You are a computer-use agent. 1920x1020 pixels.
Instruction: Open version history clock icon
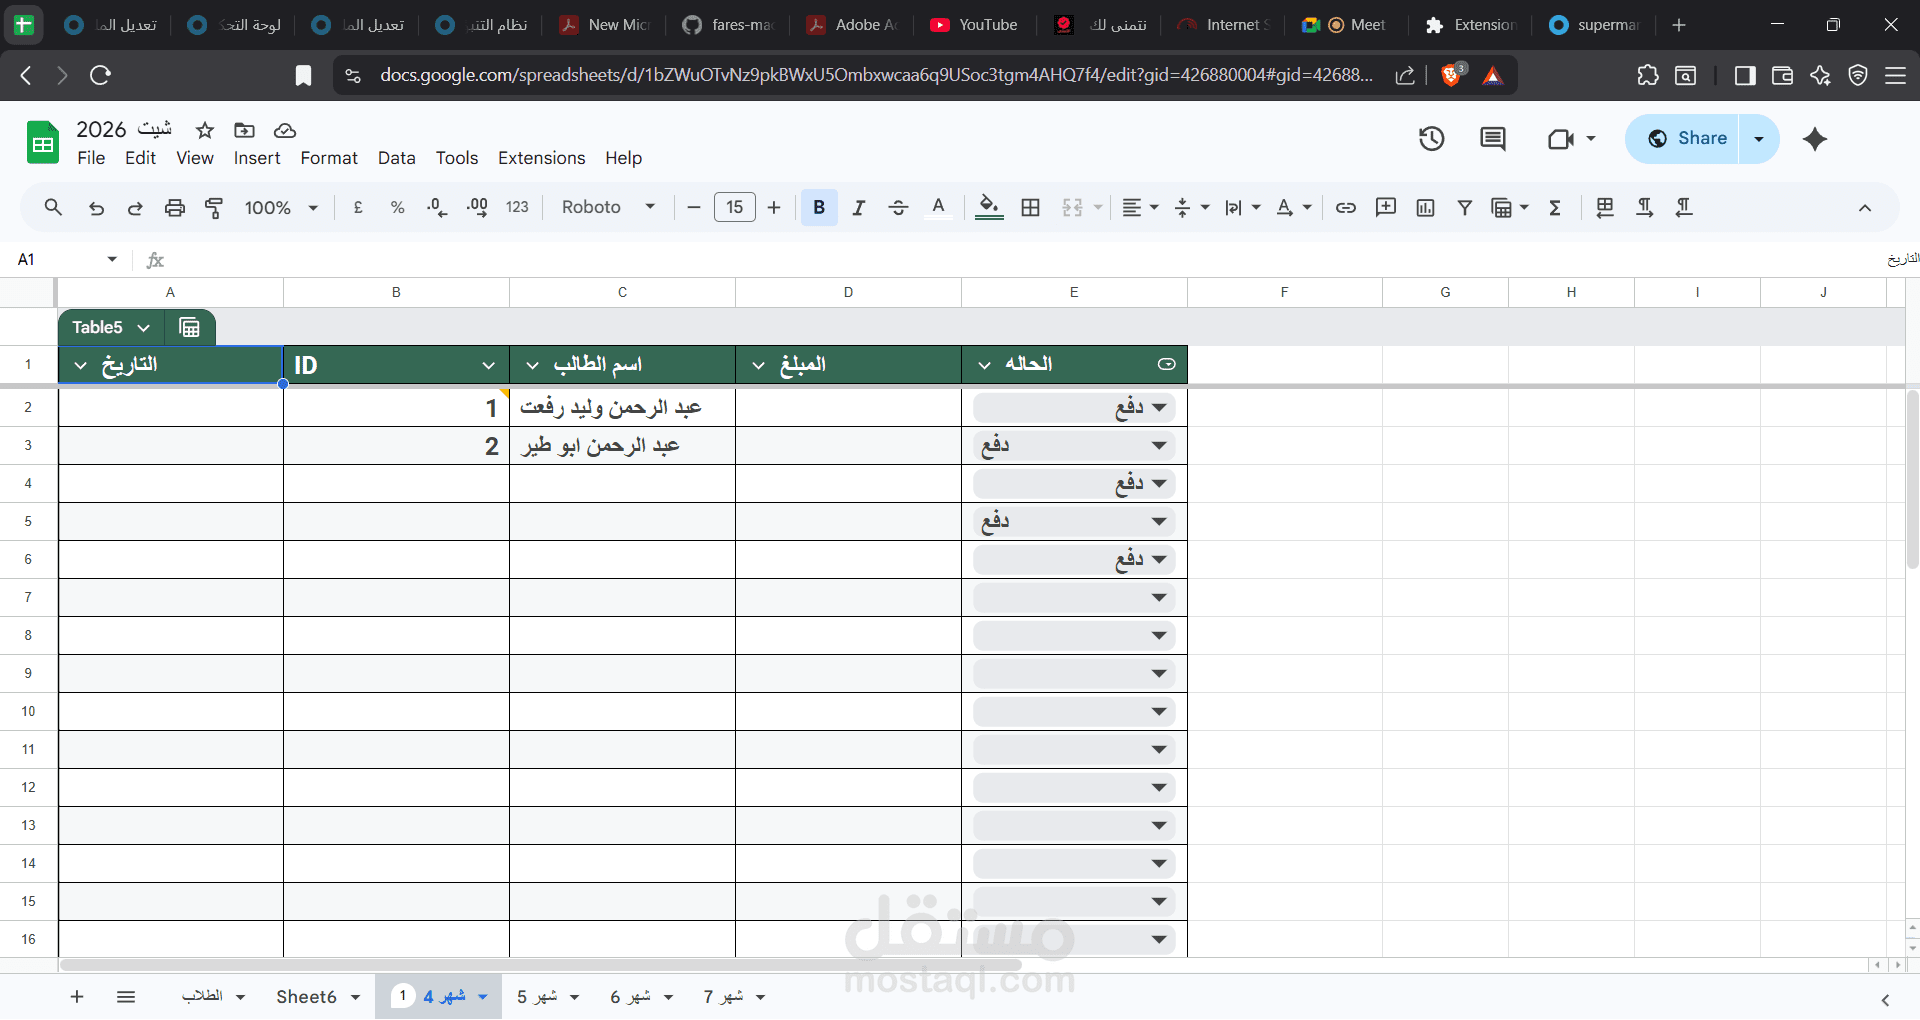click(1431, 139)
